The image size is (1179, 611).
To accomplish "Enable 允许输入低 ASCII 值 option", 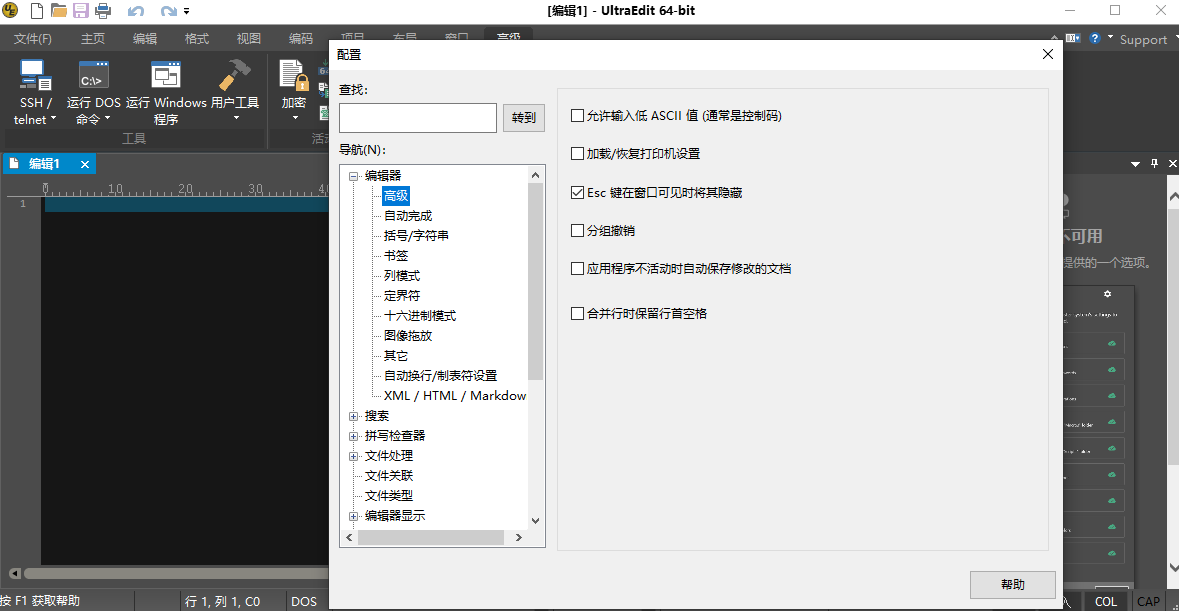I will [x=577, y=115].
